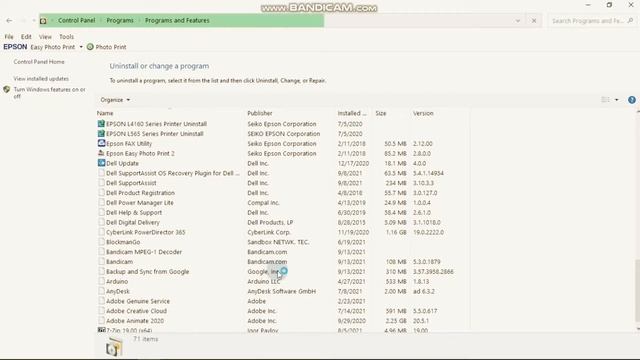Viewport: 640px width, 360px height.
Task: Click the Control Panel address bar icon
Action: pos(43,20)
